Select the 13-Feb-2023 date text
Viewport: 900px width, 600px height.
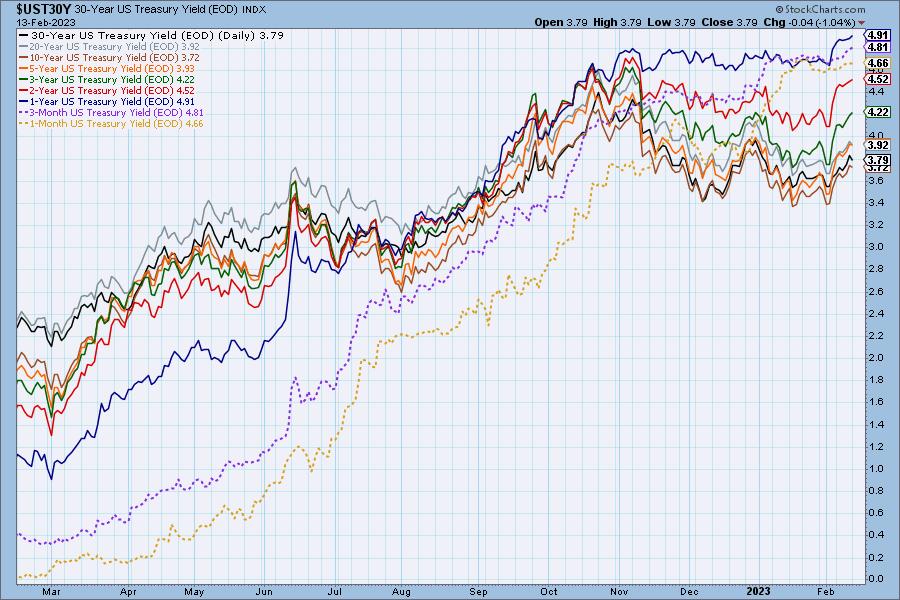click(46, 22)
